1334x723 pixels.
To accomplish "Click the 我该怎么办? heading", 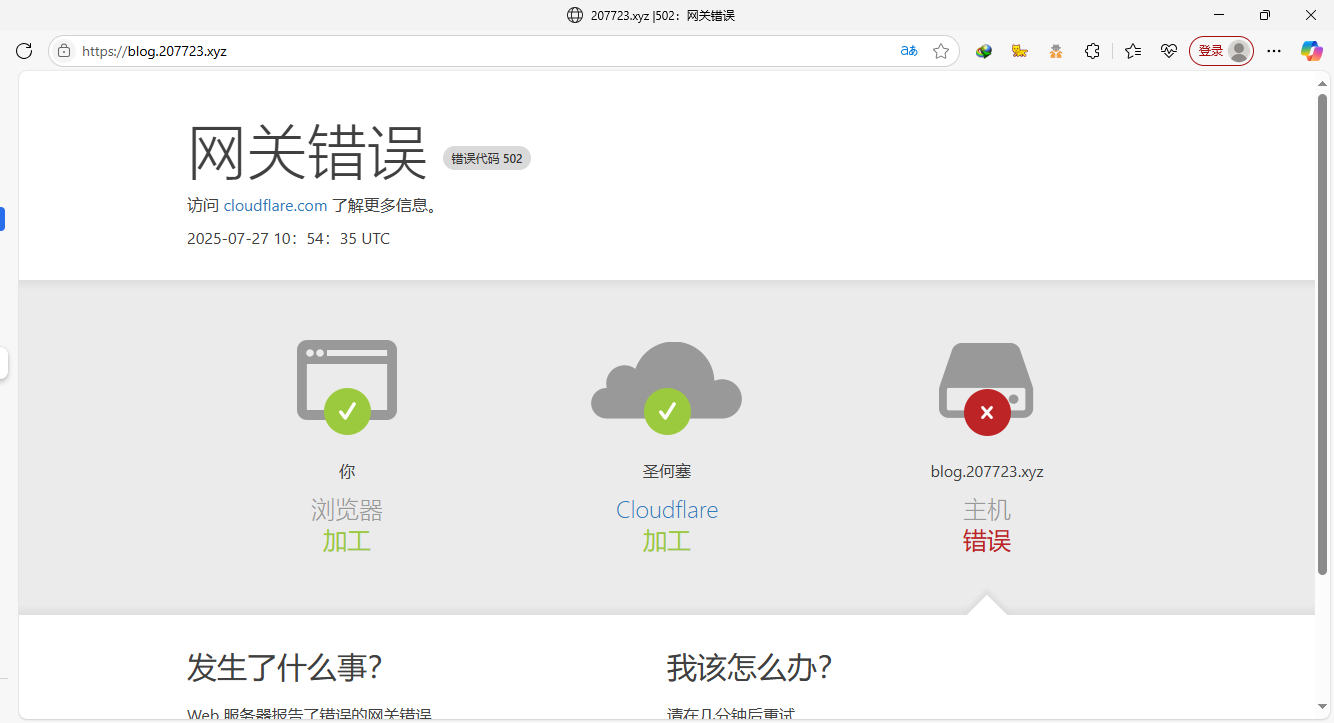I will 750,667.
